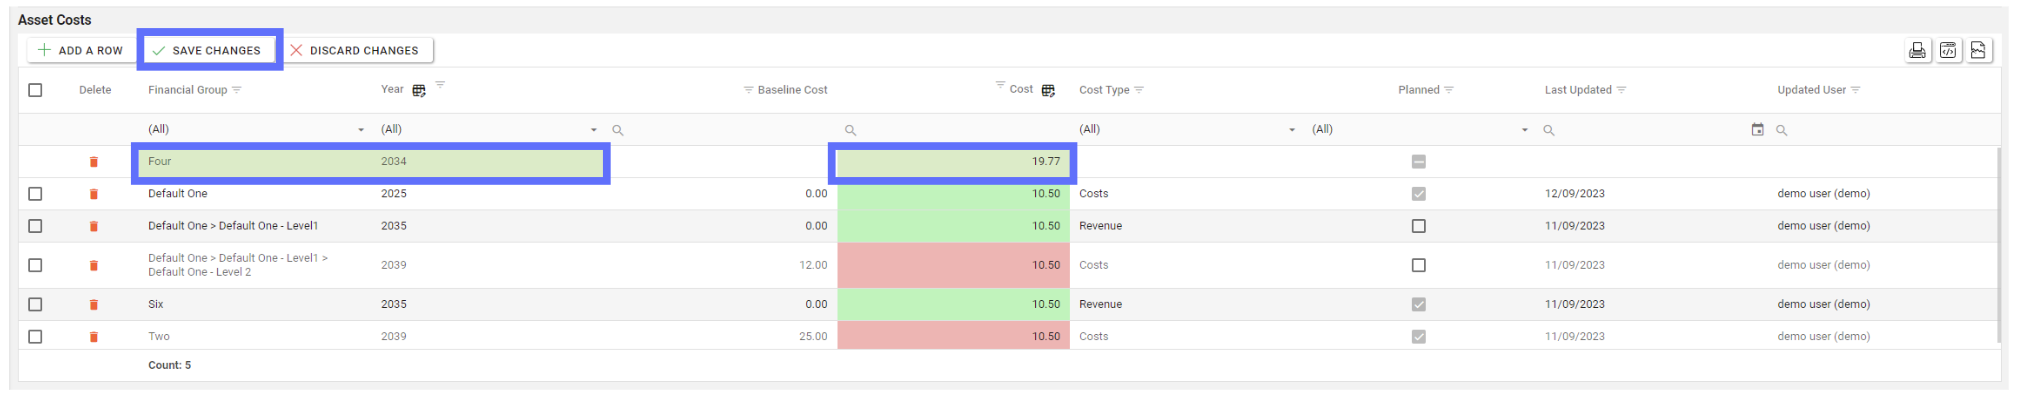This screenshot has height=399, width=2017.
Task: Click the trash icon for row Two
Action: 94,336
